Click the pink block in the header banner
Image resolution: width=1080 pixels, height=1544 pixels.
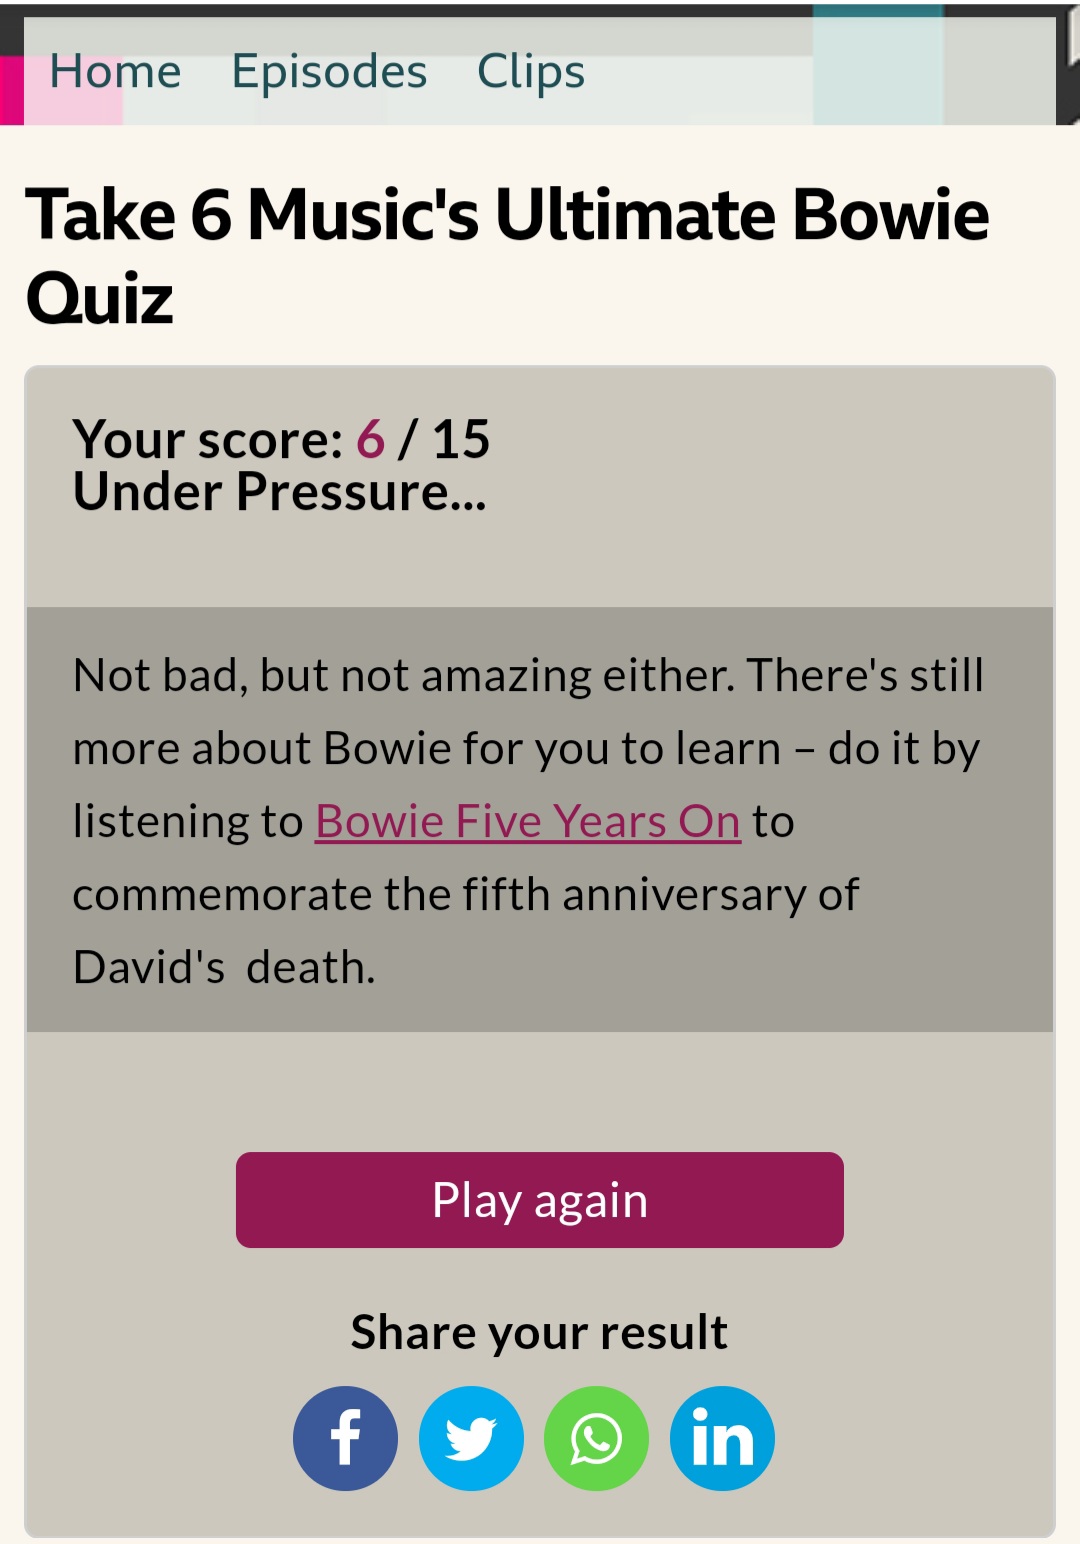click(x=11, y=90)
